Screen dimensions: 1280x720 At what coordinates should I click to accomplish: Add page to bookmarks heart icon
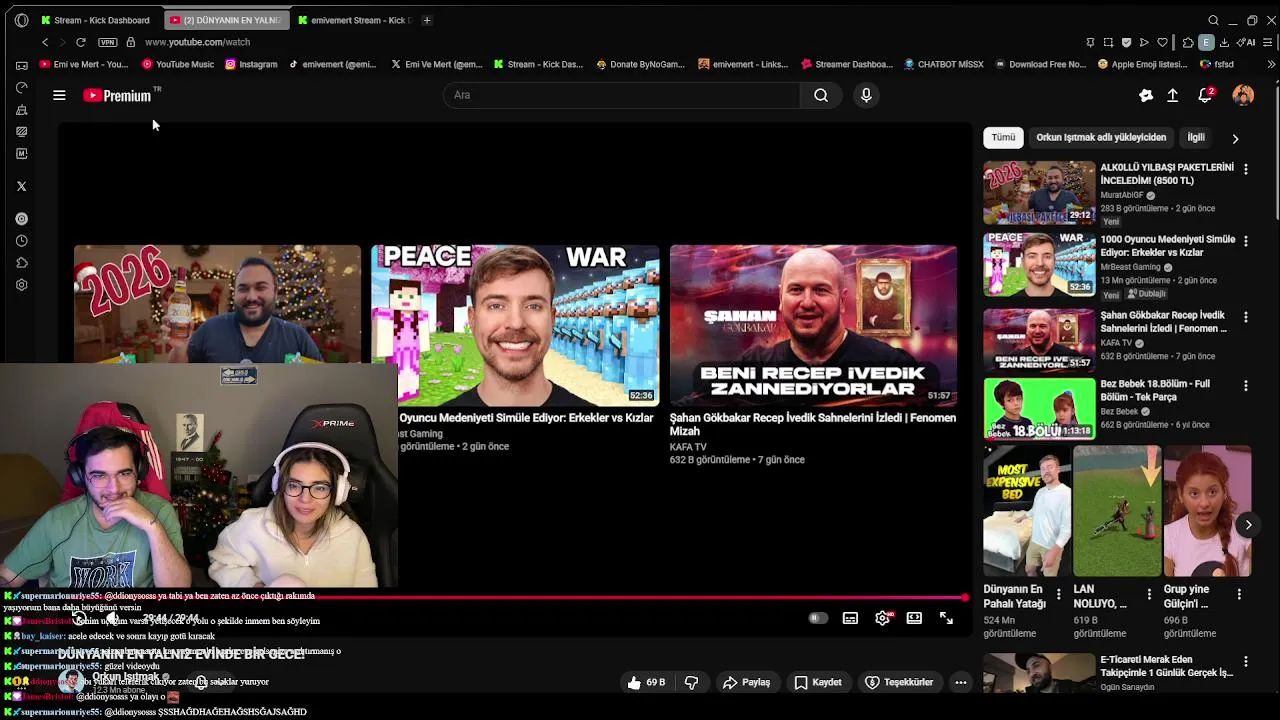(1162, 42)
